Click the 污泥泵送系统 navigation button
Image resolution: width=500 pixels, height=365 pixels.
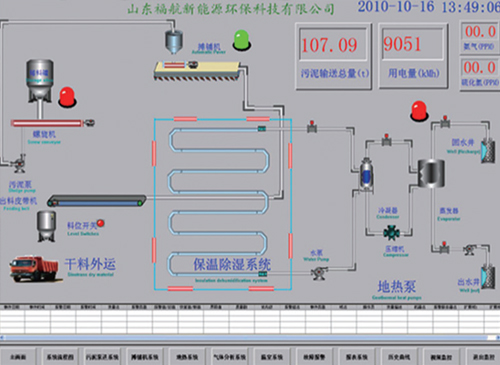pyautogui.click(x=102, y=357)
